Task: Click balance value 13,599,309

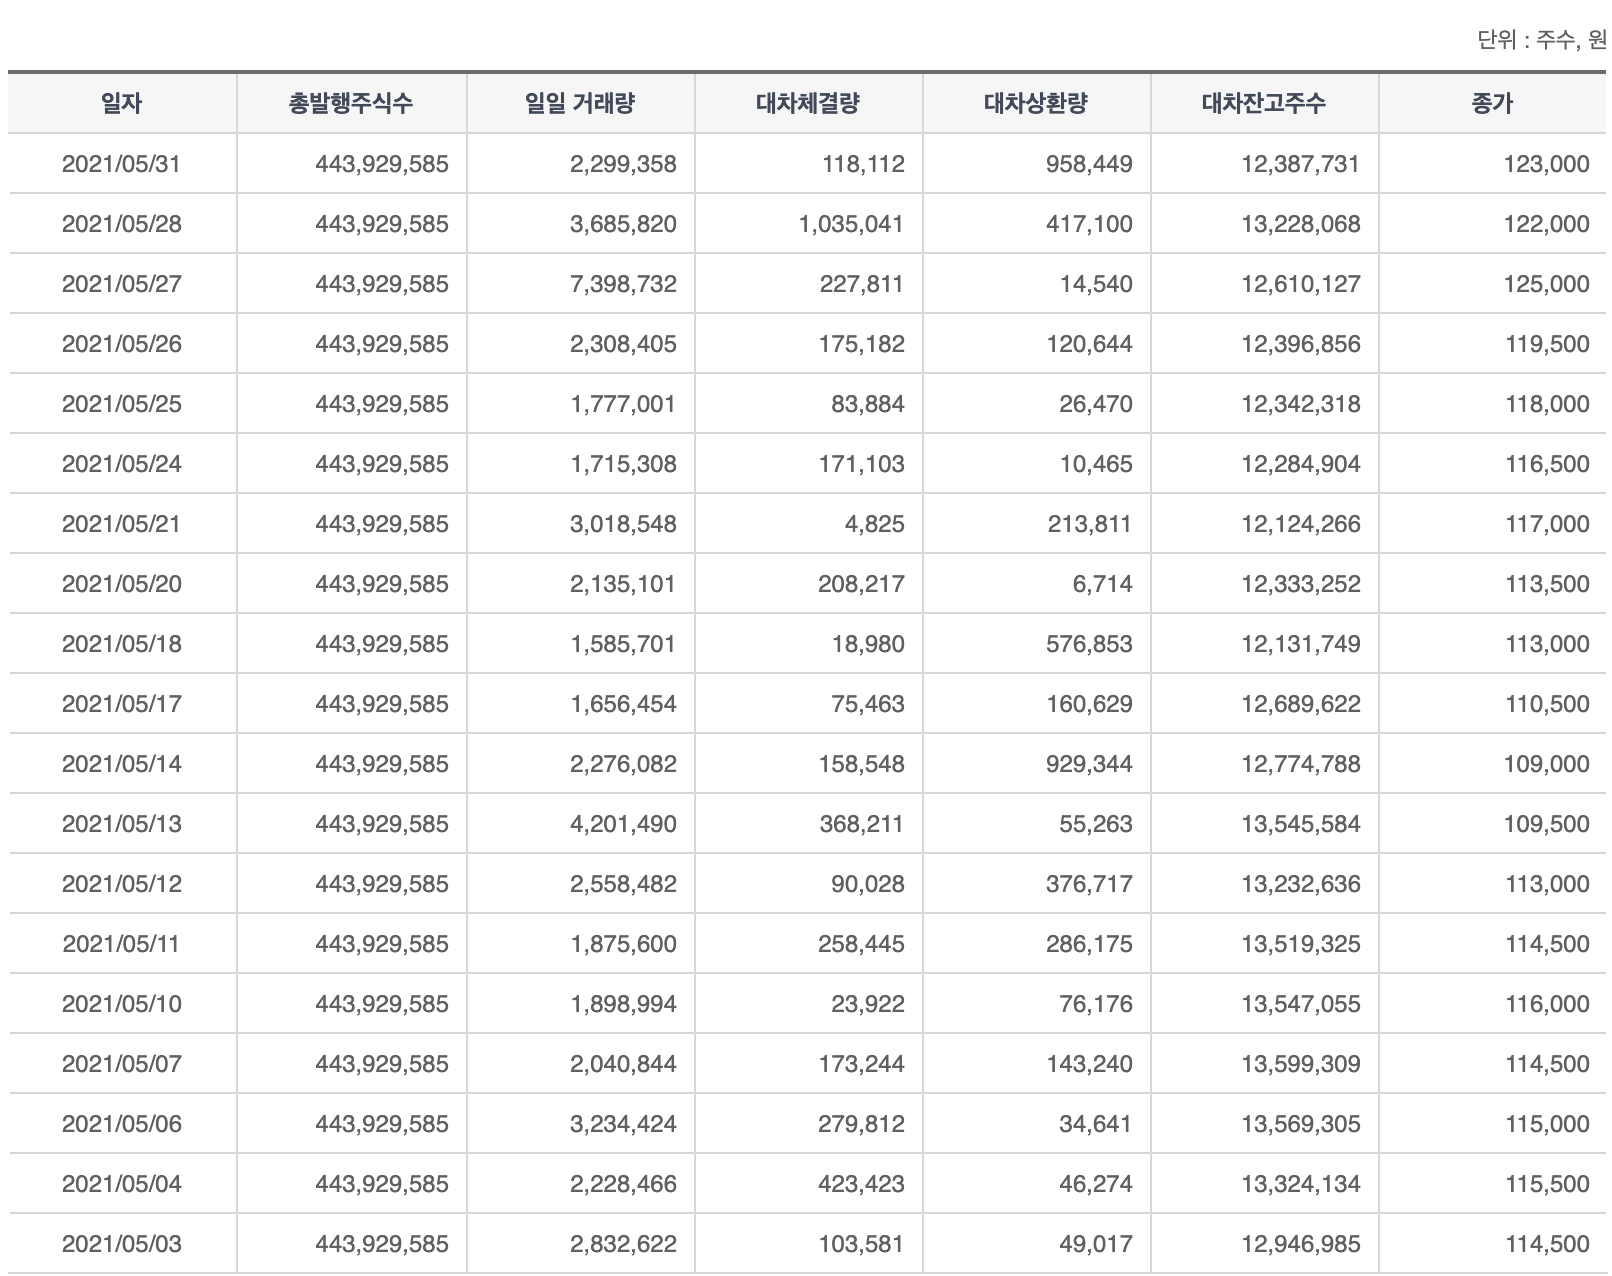Action: pos(1301,1064)
